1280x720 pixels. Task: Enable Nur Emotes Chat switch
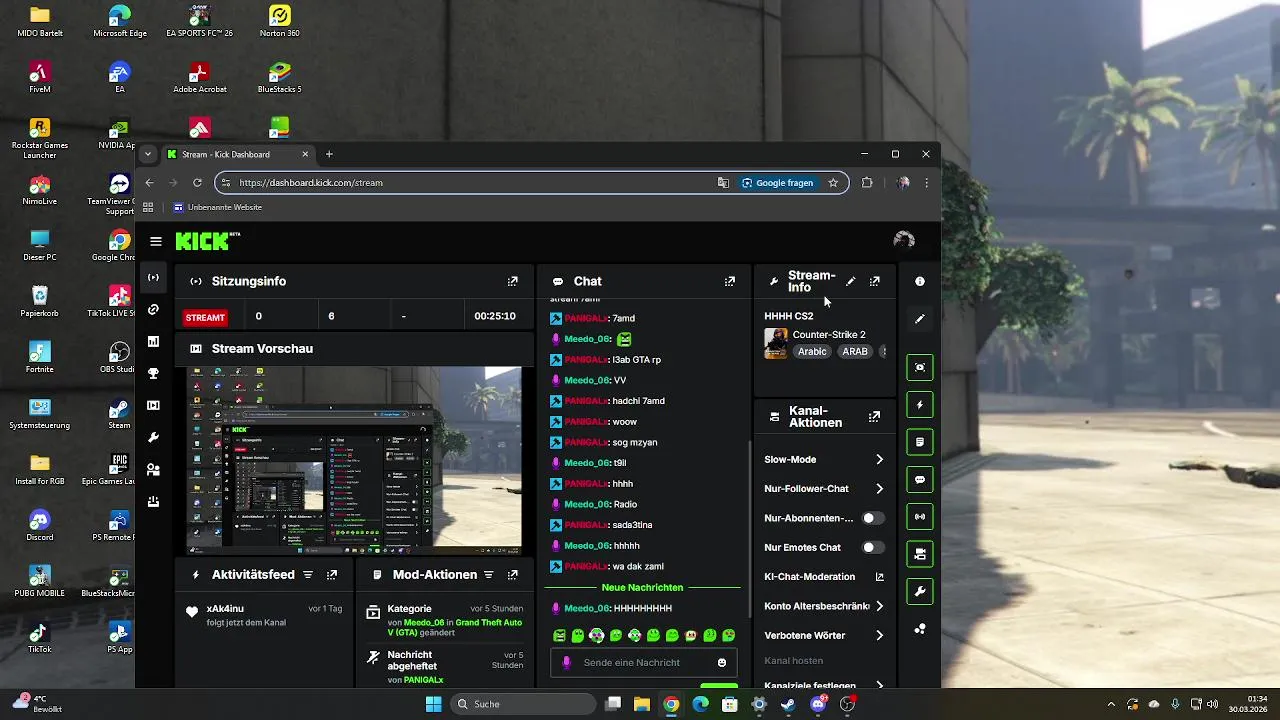(873, 547)
